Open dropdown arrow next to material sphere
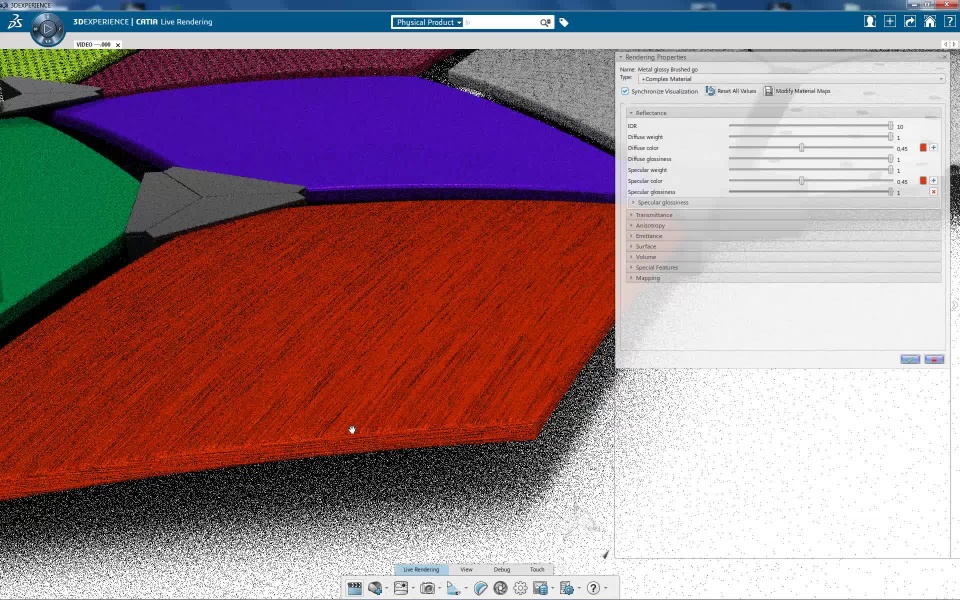This screenshot has width=960, height=600. (387, 589)
